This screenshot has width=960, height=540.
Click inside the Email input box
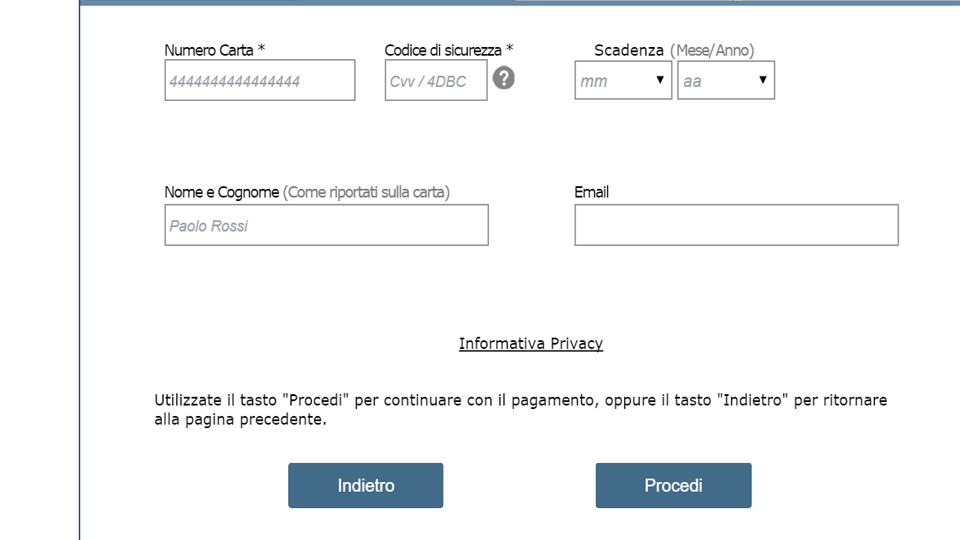(x=737, y=225)
